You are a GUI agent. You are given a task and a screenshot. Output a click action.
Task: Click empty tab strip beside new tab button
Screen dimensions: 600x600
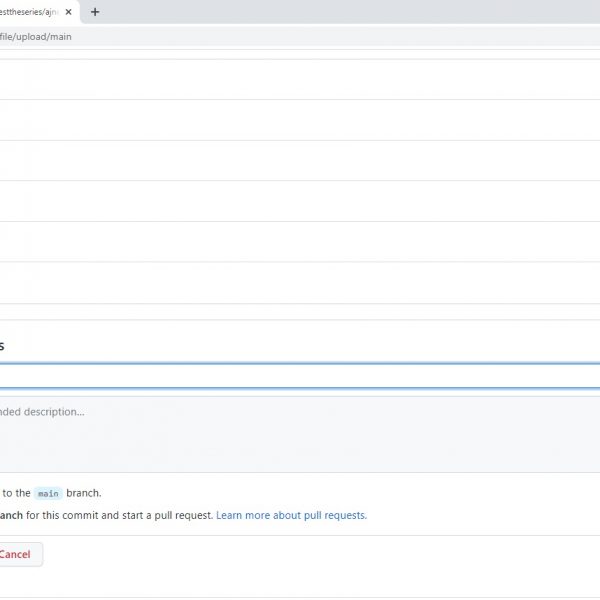(x=350, y=12)
